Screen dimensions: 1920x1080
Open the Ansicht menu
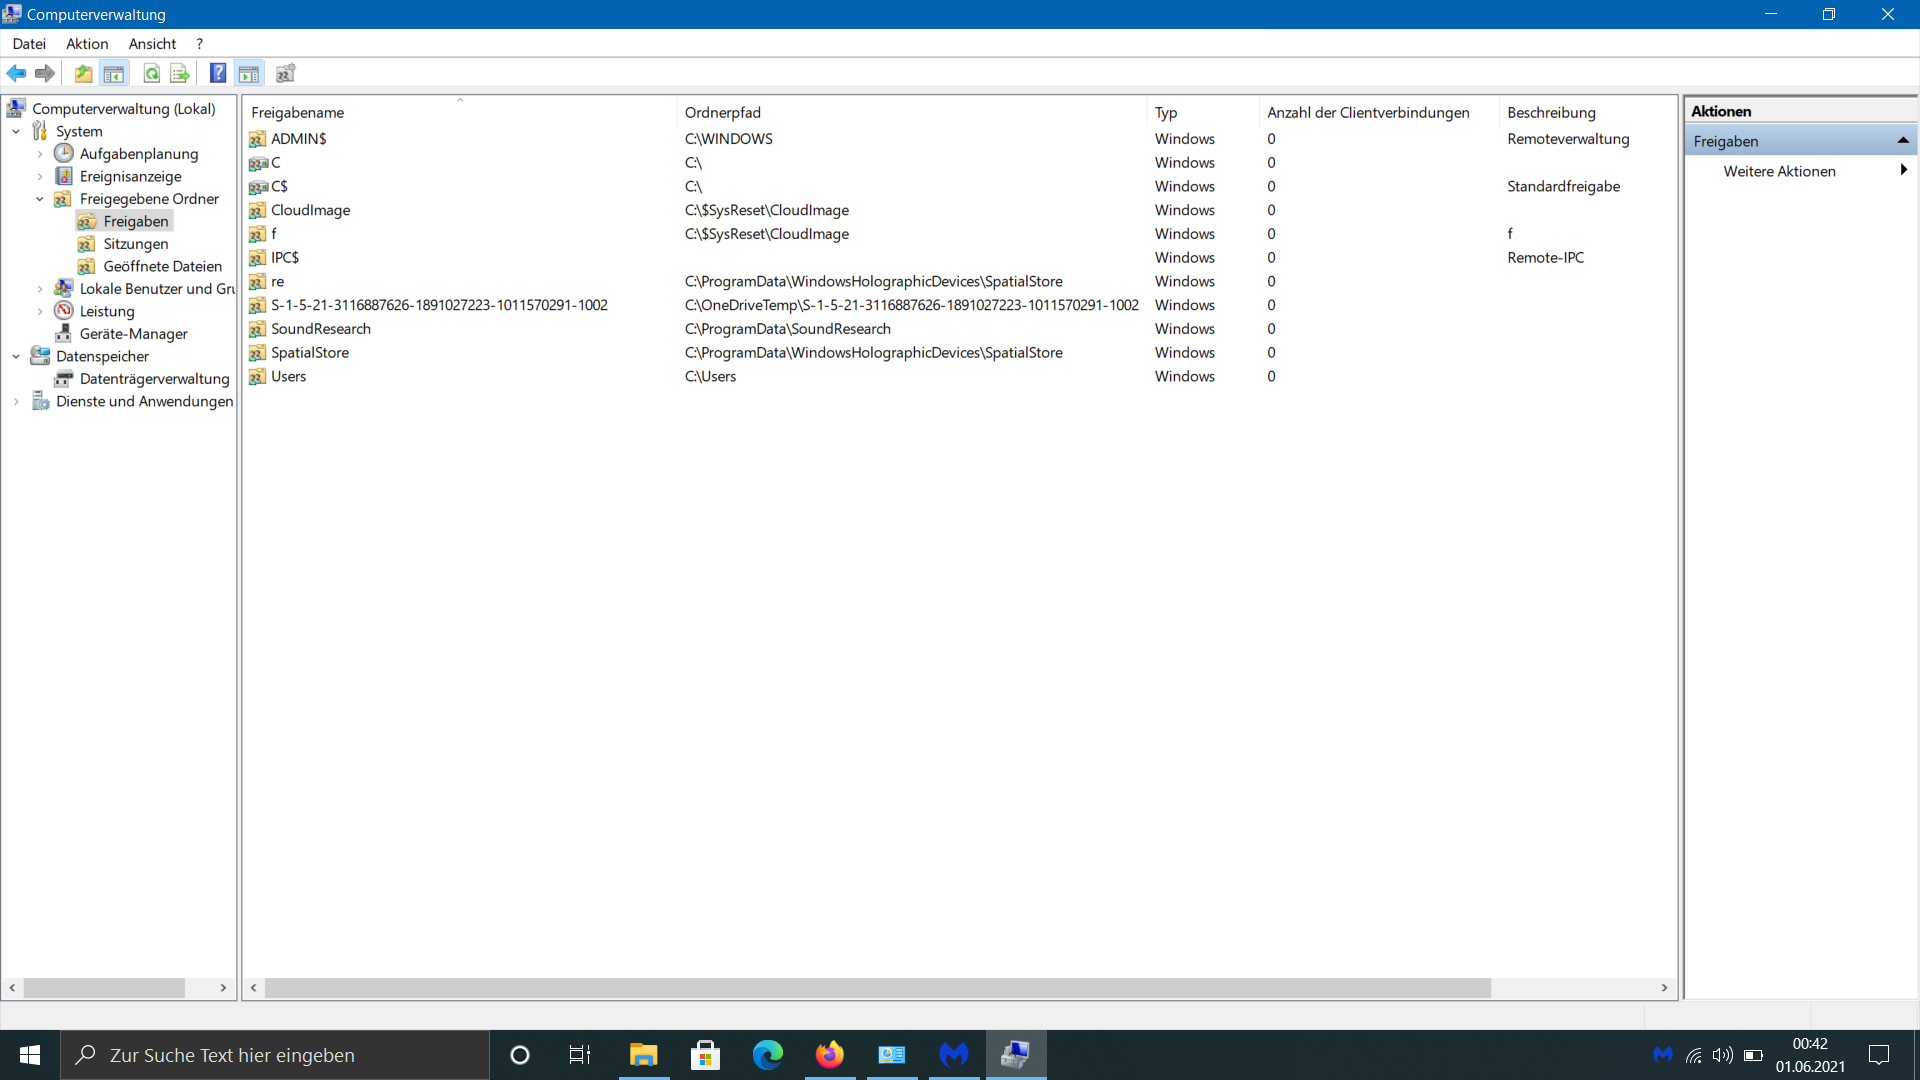(x=152, y=44)
